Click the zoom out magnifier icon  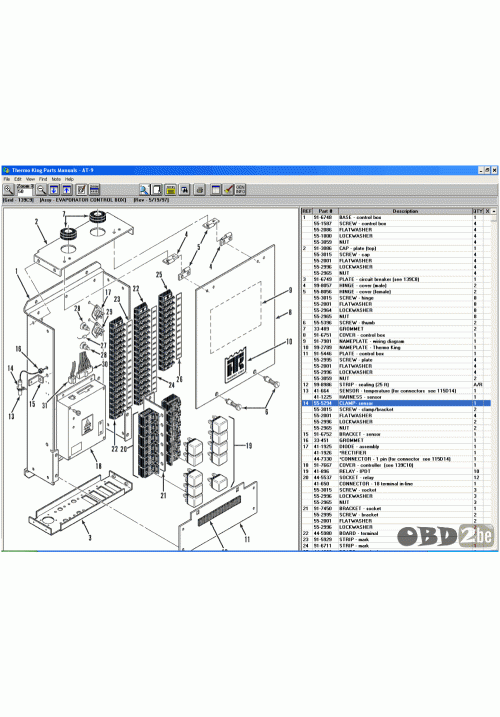point(41,189)
